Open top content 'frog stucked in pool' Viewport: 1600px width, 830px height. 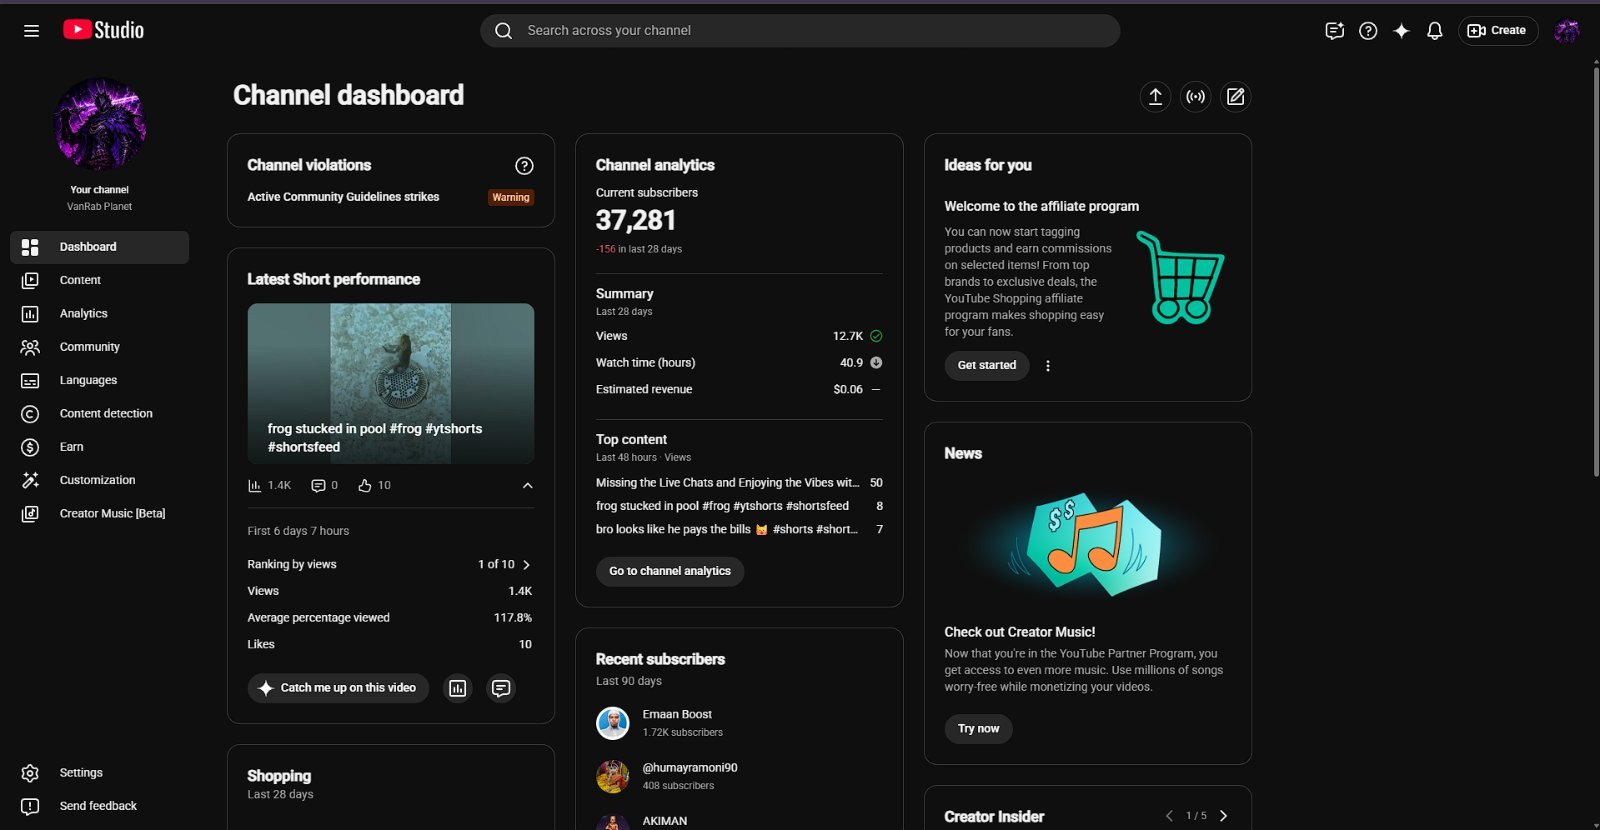pyautogui.click(x=723, y=506)
